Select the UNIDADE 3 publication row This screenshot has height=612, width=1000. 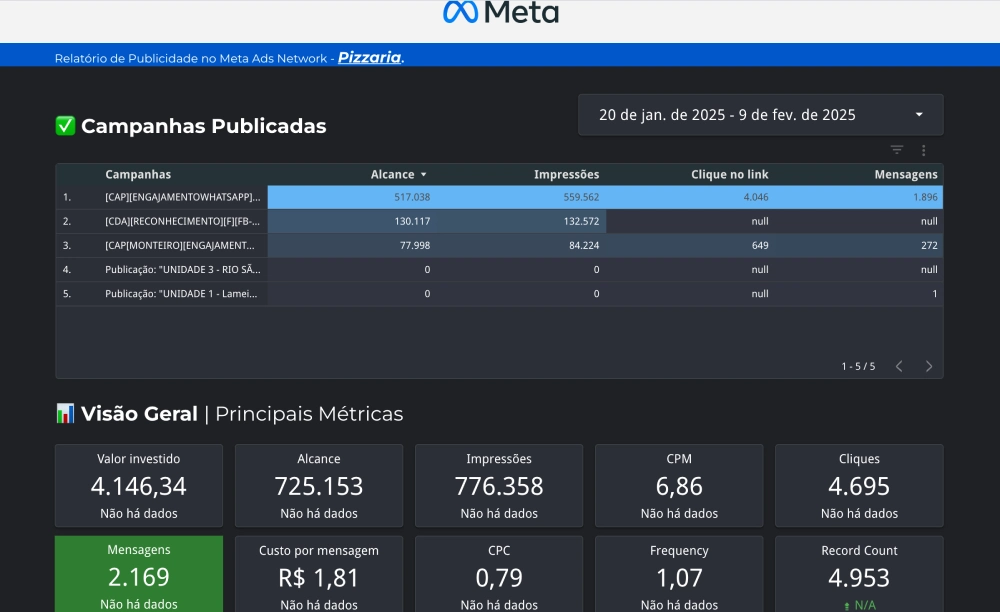click(182, 270)
